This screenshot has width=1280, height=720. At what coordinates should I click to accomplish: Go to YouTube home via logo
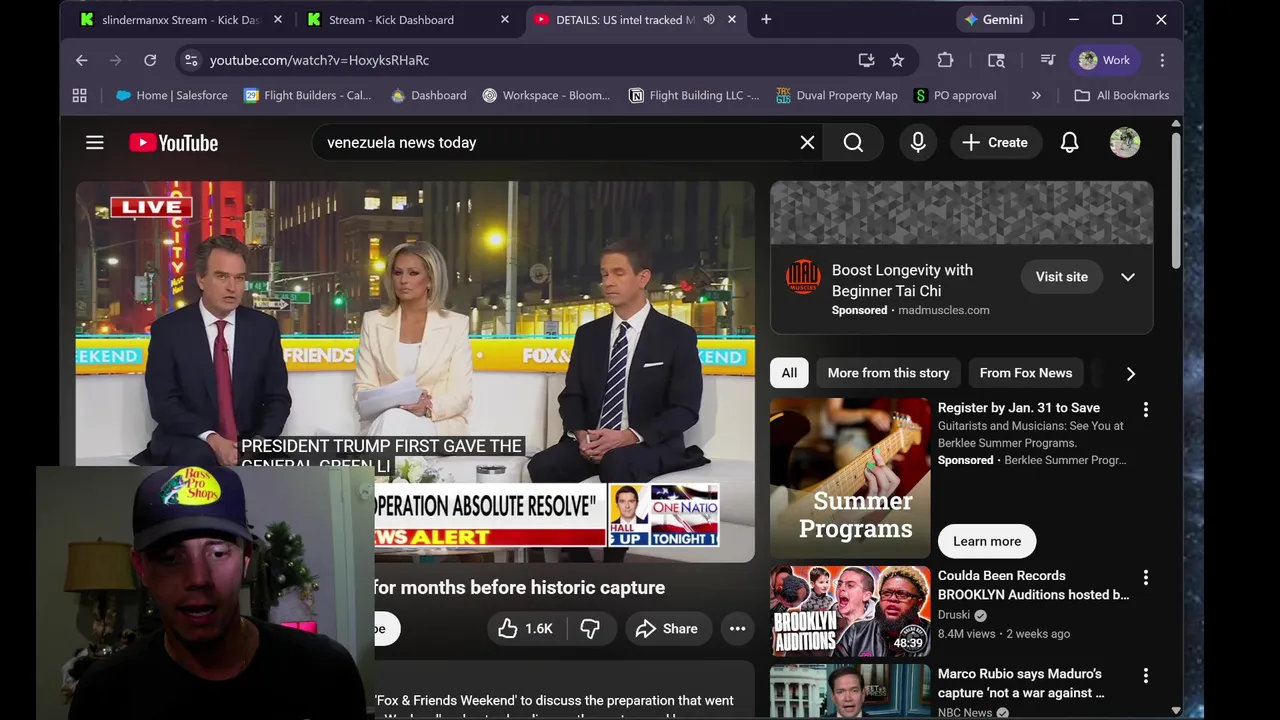[x=173, y=143]
